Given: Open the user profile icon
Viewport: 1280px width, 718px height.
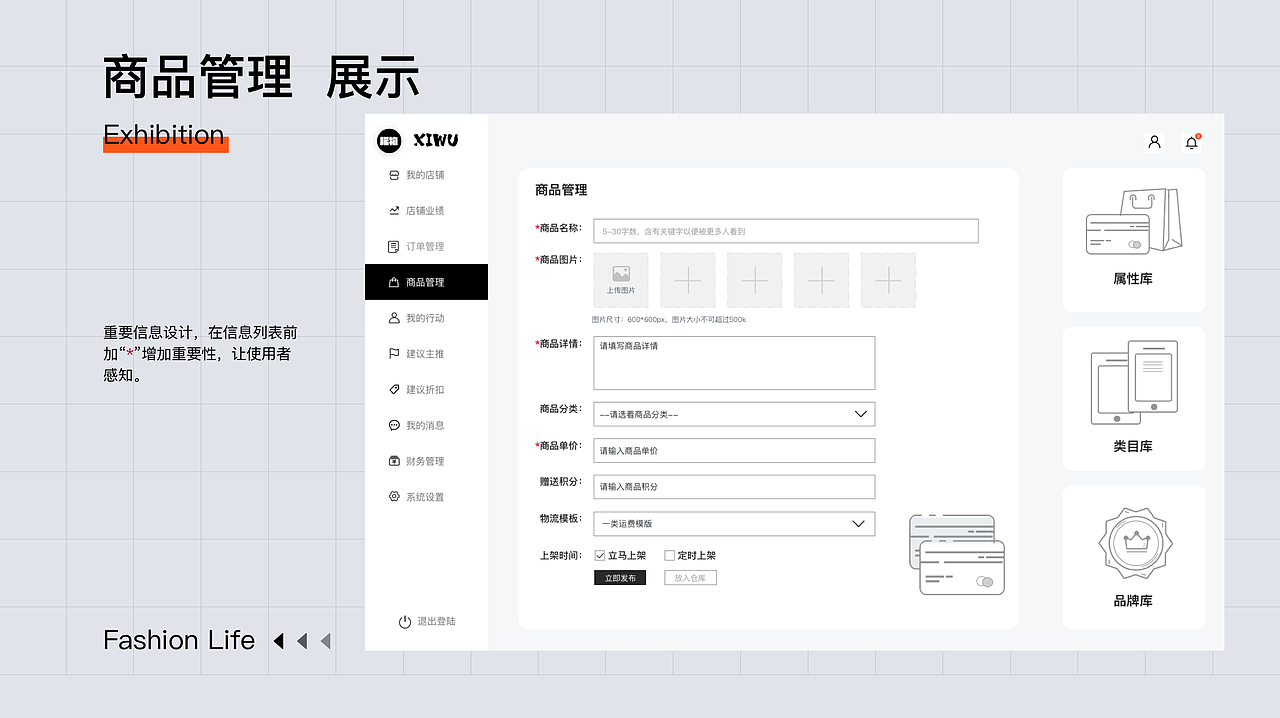Looking at the screenshot, I should [1154, 142].
